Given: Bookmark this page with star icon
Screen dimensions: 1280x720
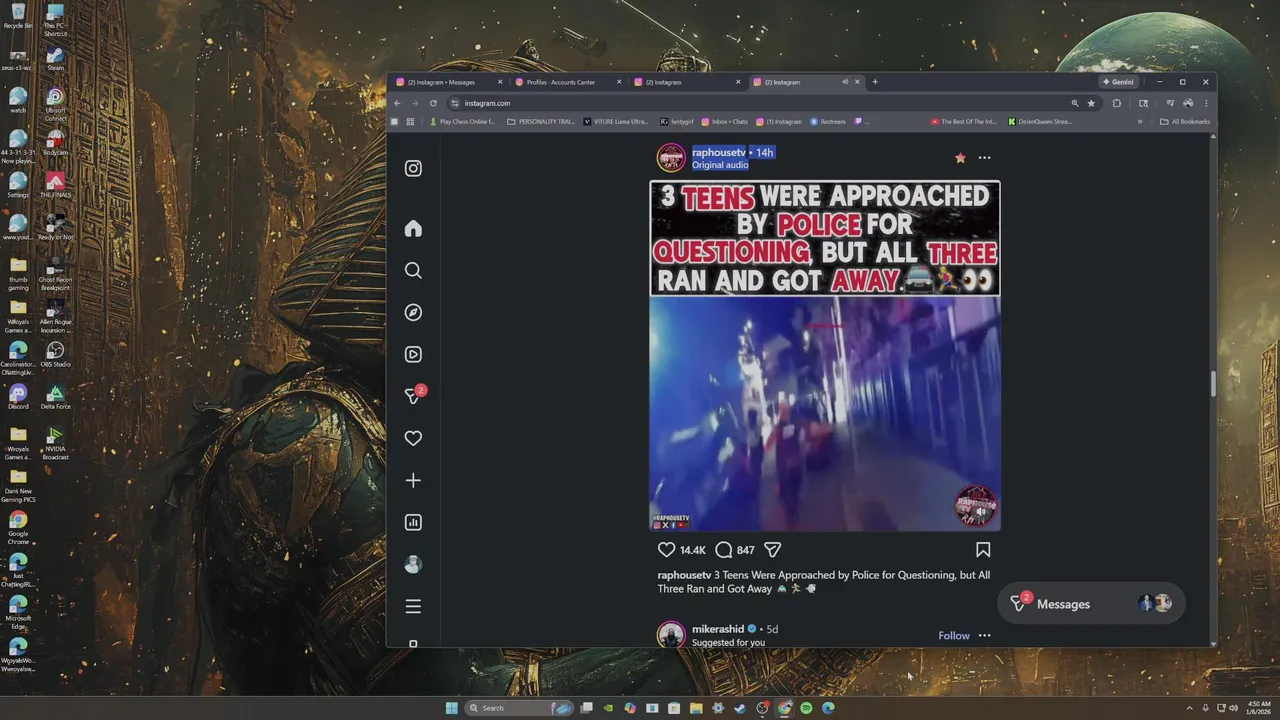Looking at the screenshot, I should (x=1091, y=103).
